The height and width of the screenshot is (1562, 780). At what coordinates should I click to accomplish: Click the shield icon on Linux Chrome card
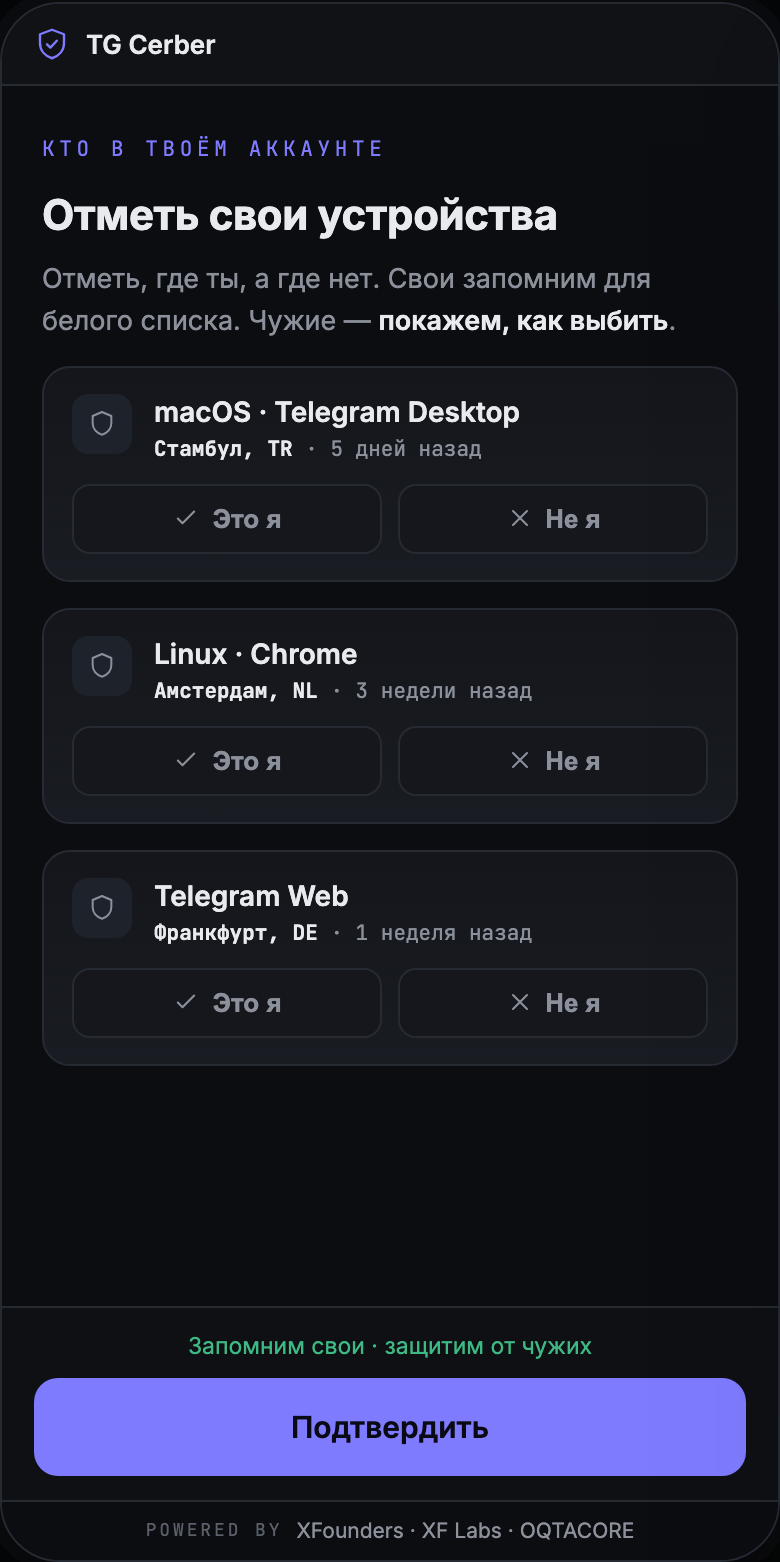(102, 666)
